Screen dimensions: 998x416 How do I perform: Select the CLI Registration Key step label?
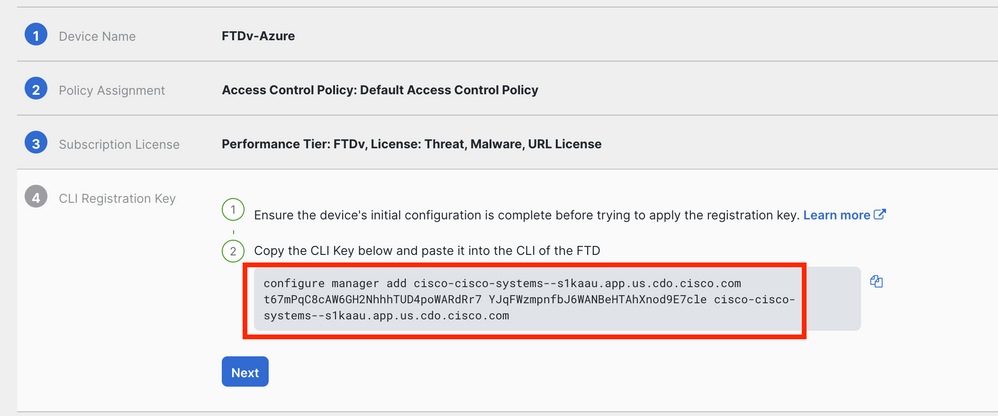(117, 198)
